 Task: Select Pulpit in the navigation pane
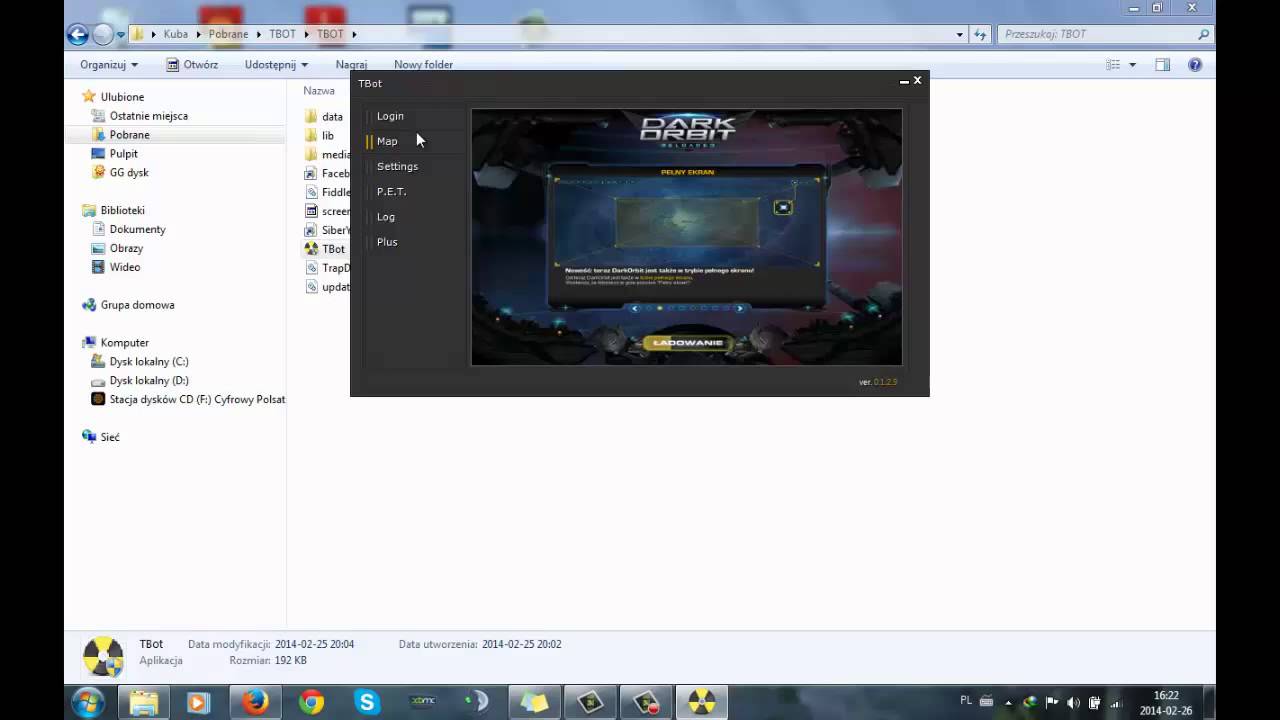tap(124, 154)
